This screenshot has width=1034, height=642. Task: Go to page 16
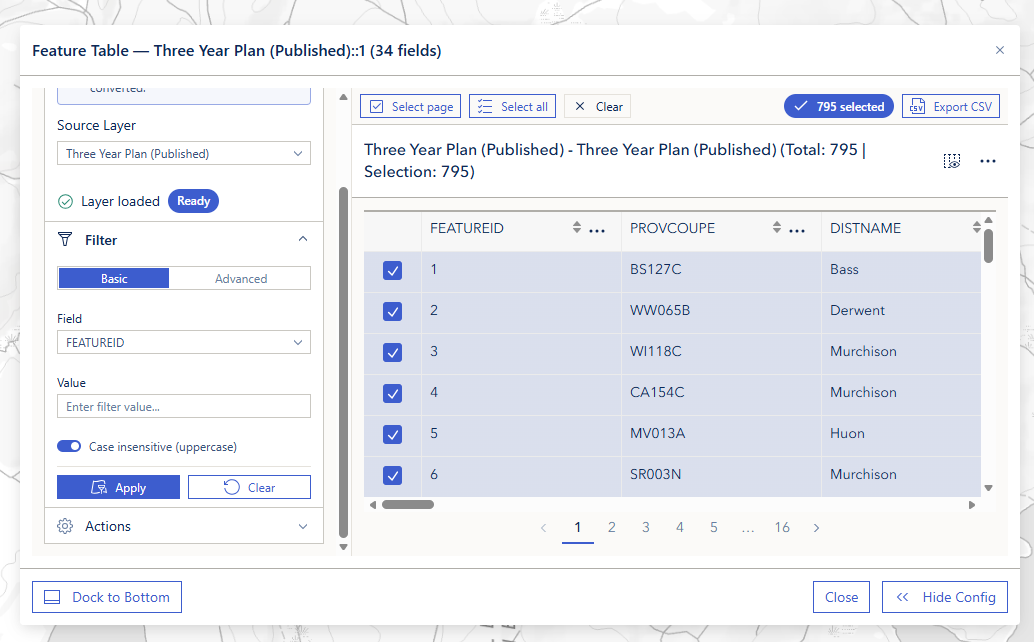pyautogui.click(x=782, y=527)
